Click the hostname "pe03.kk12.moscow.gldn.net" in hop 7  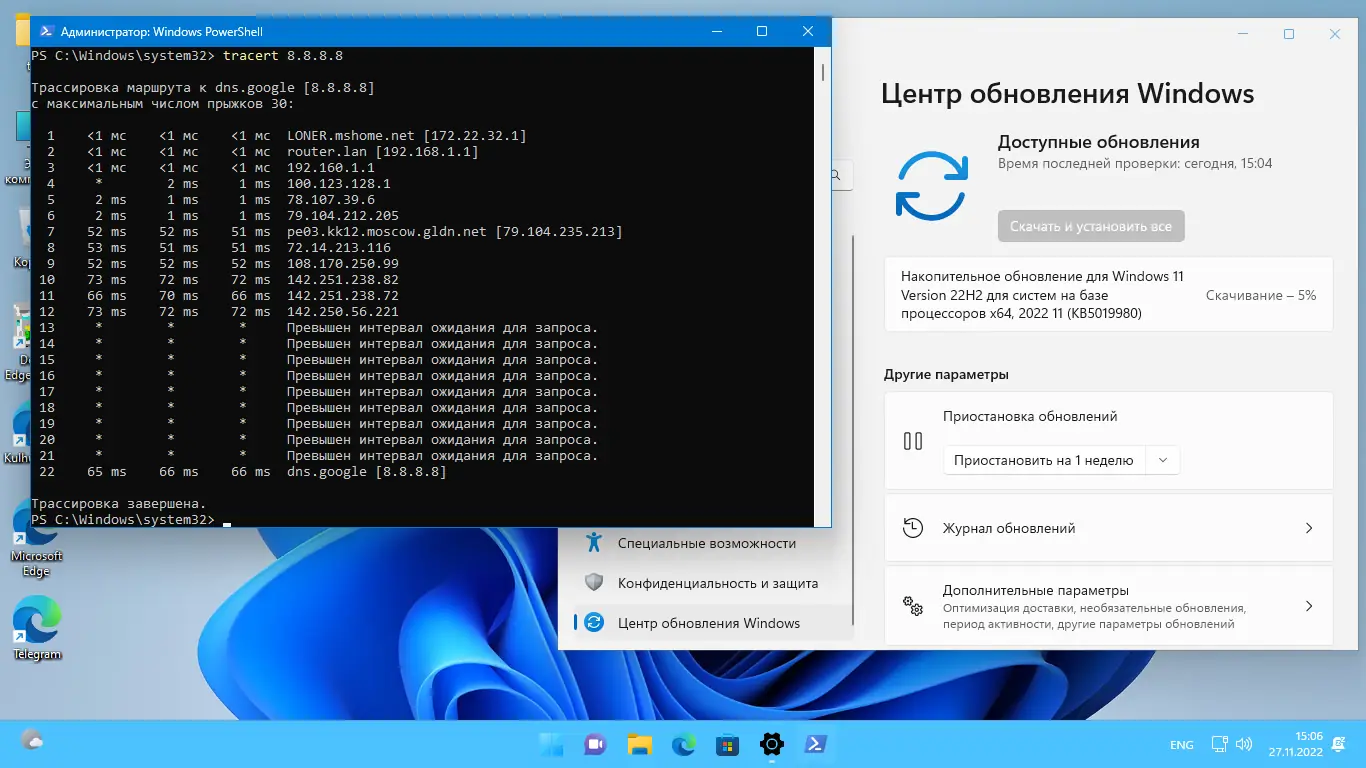387,232
